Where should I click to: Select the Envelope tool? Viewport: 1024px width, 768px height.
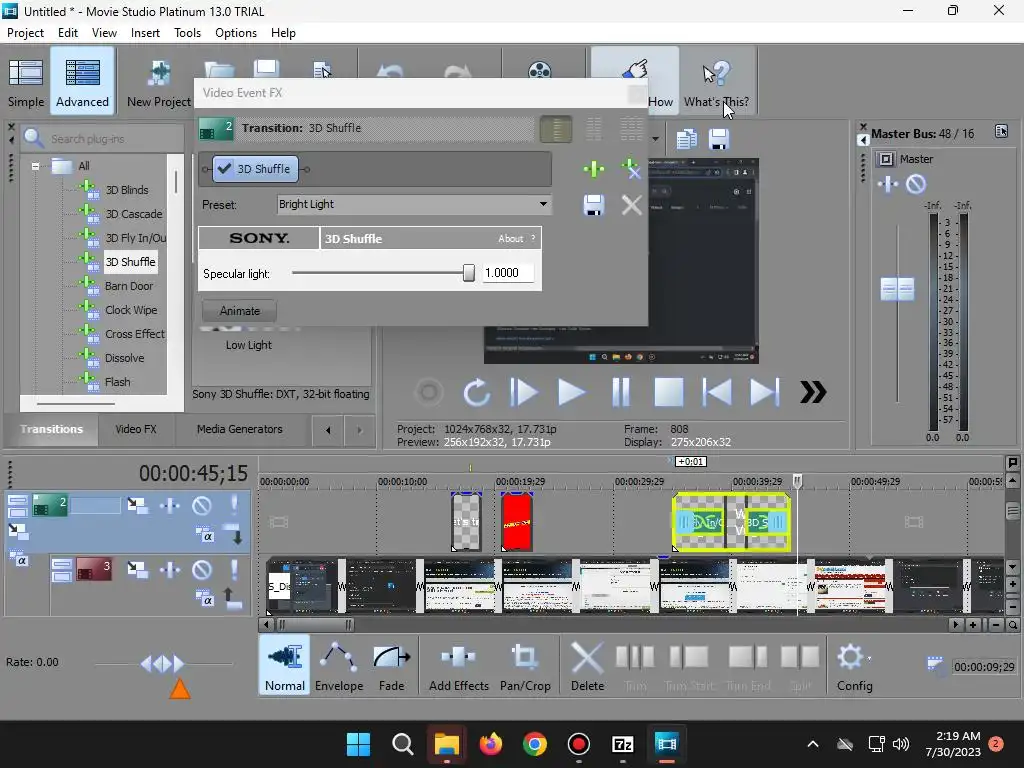click(339, 665)
